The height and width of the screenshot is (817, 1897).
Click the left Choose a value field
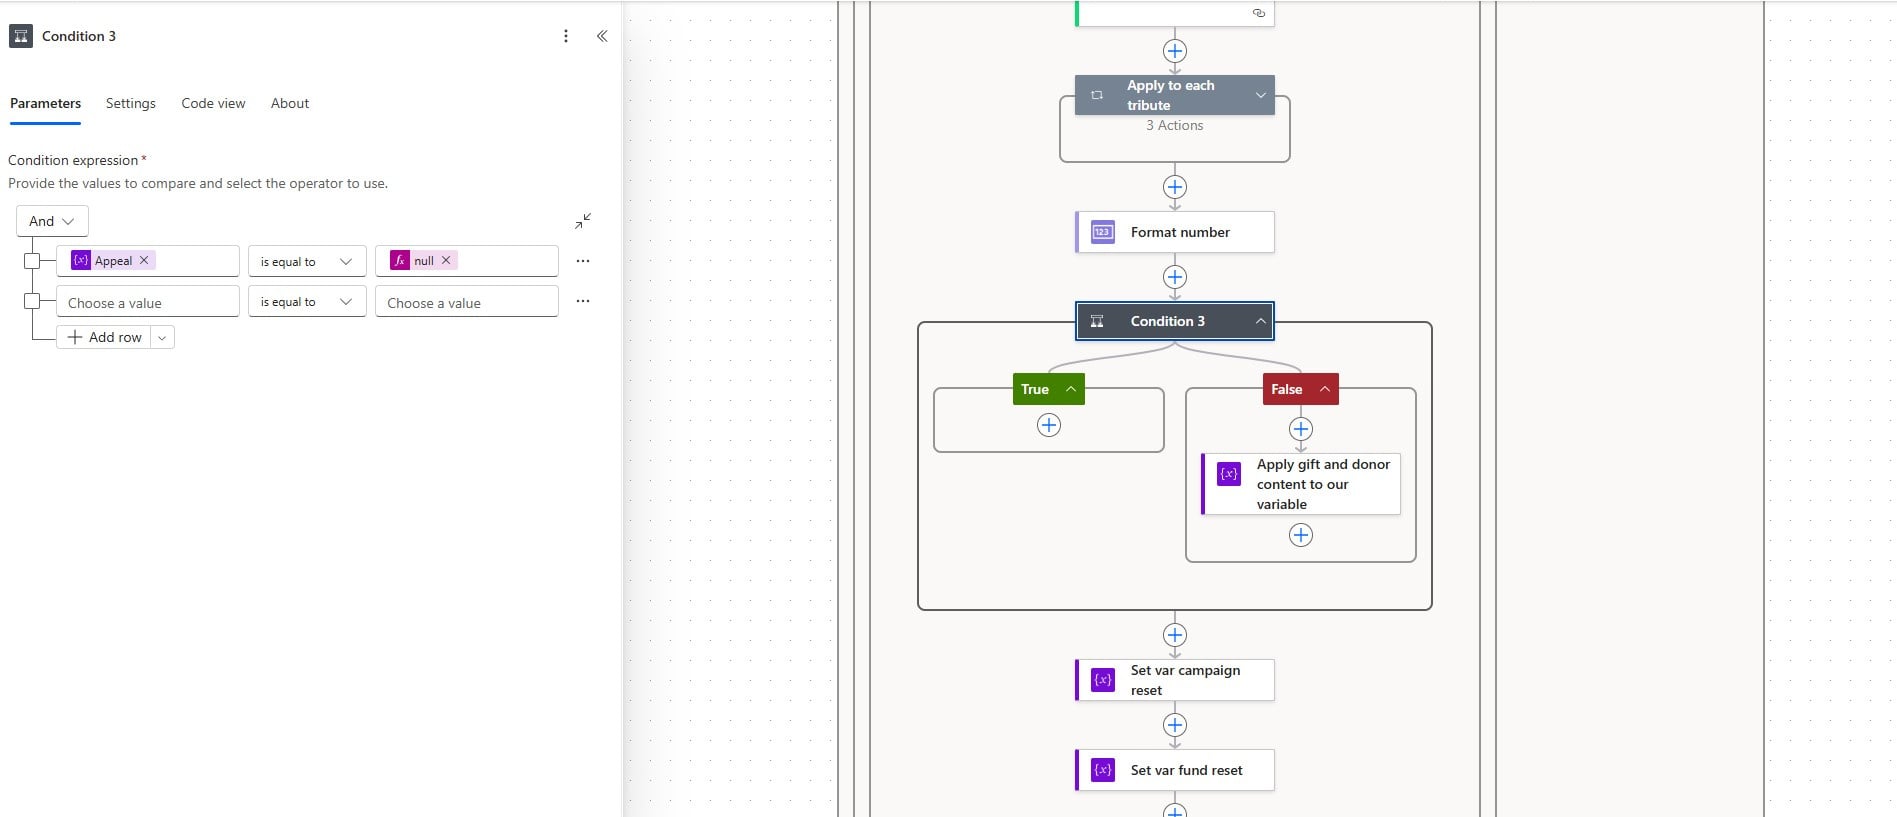(x=148, y=302)
